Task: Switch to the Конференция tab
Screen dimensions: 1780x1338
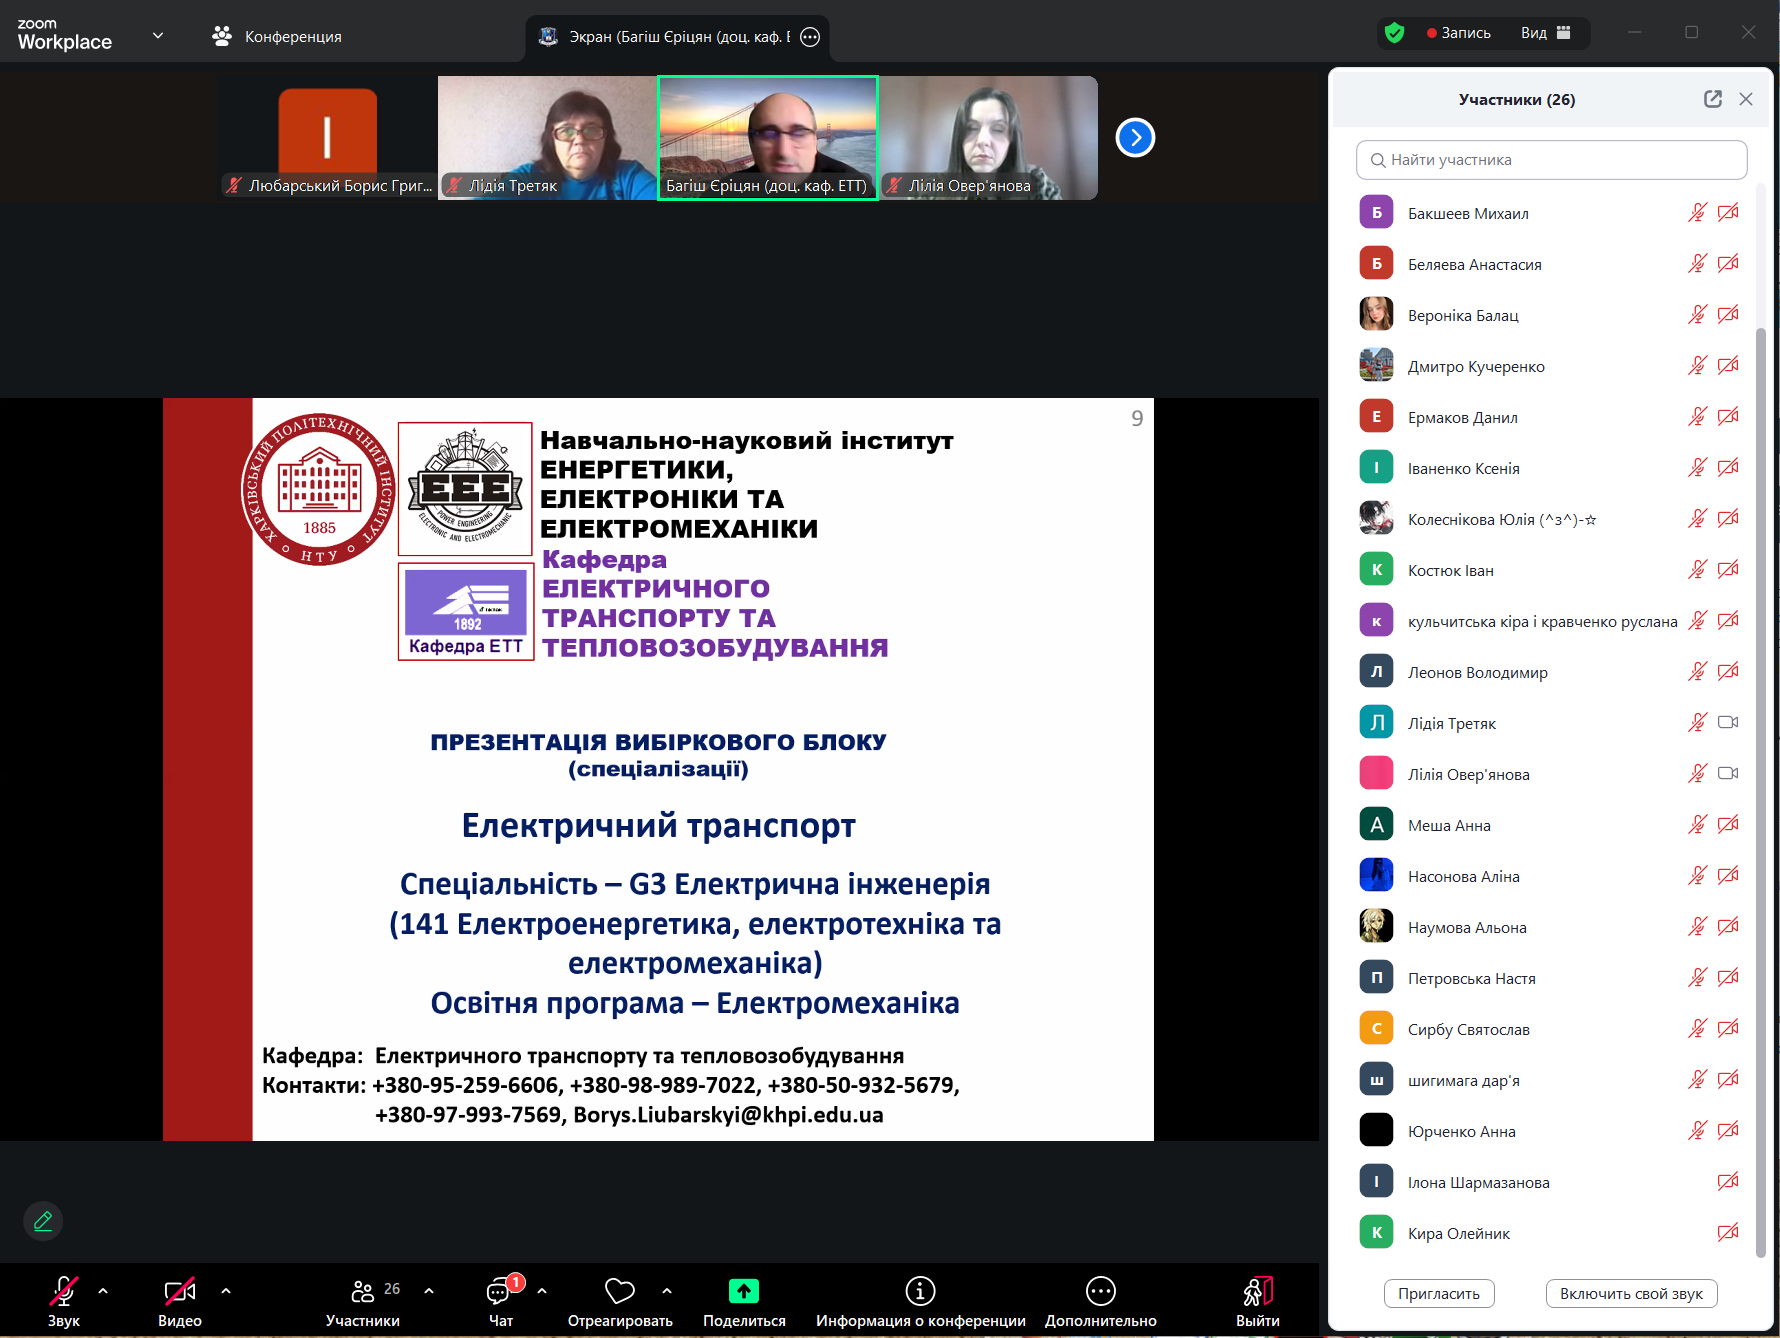Action: 277,36
